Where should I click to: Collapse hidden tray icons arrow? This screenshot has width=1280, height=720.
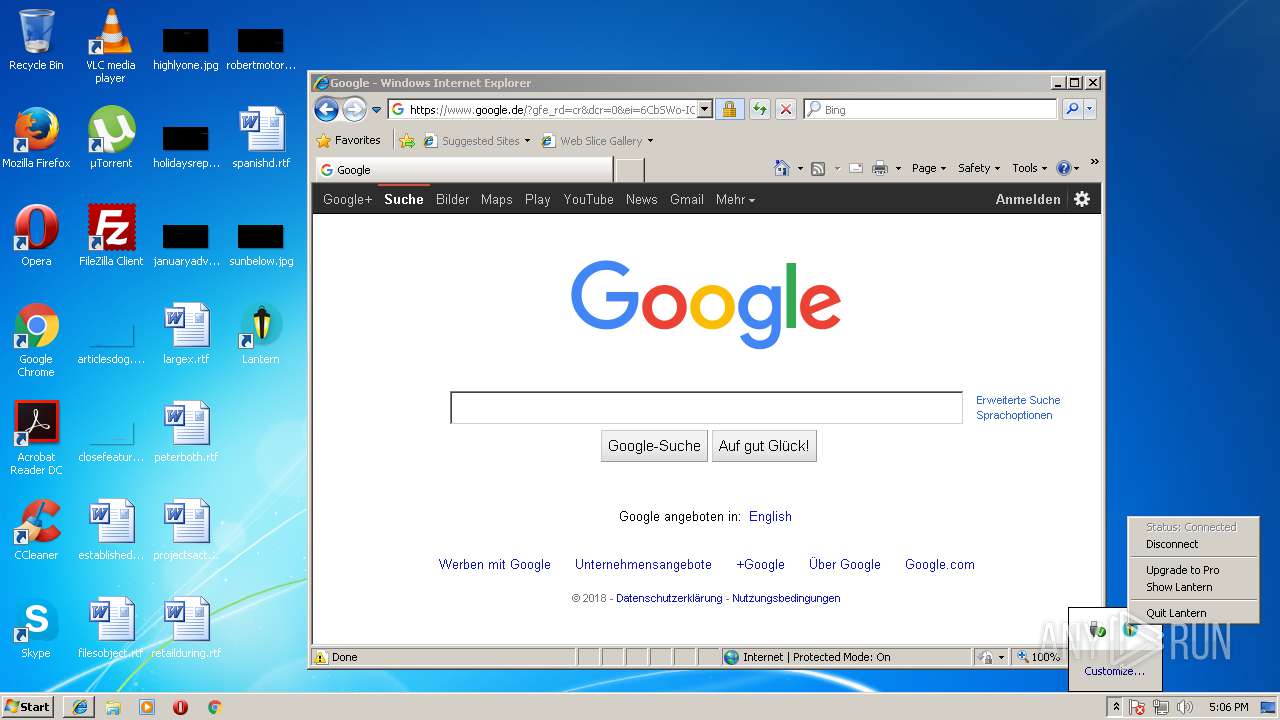pyautogui.click(x=1116, y=707)
